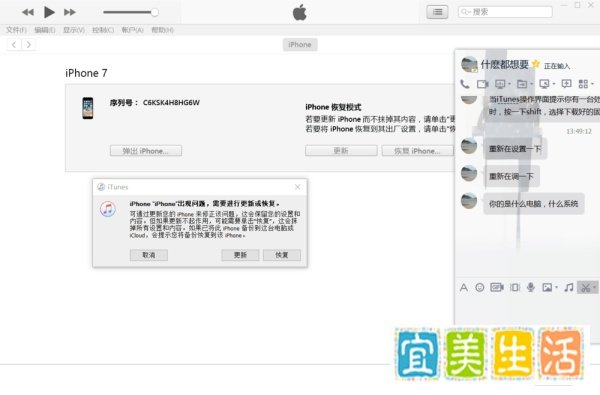600x395 pixels.
Task: Start a video call in chat window
Action: pyautogui.click(x=483, y=84)
